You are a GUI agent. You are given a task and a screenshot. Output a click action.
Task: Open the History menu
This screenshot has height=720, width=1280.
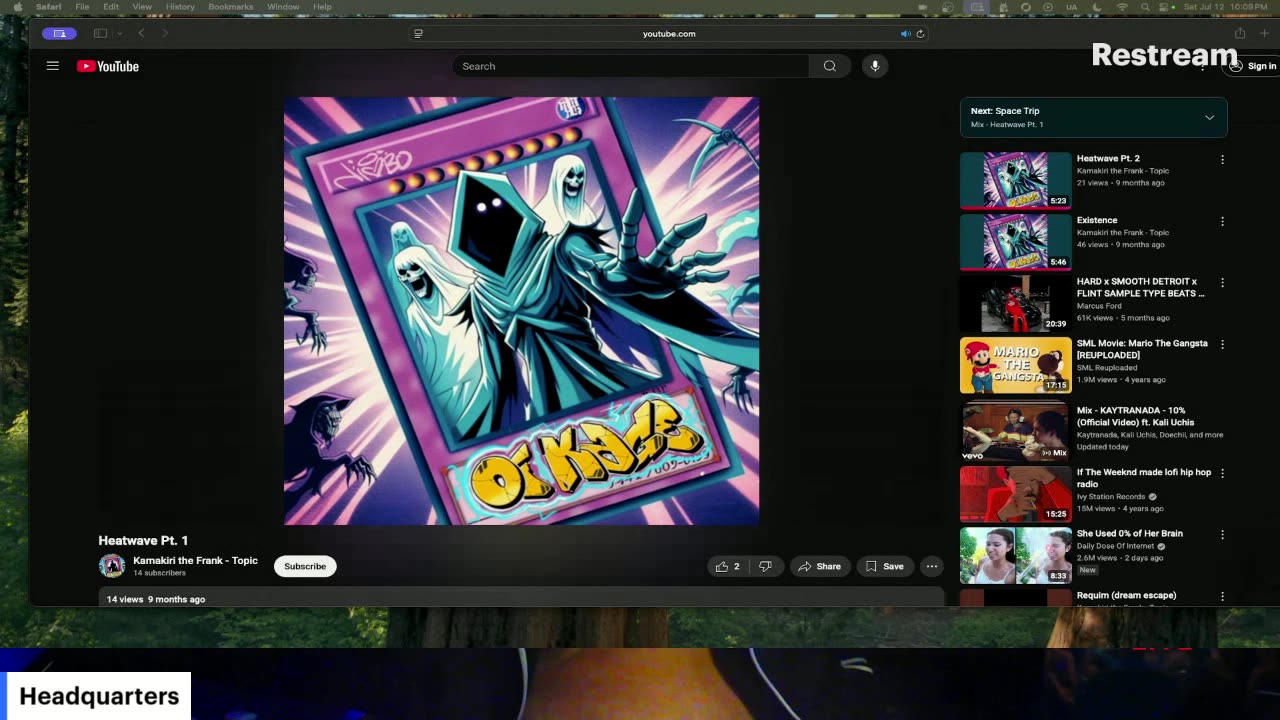coord(180,7)
